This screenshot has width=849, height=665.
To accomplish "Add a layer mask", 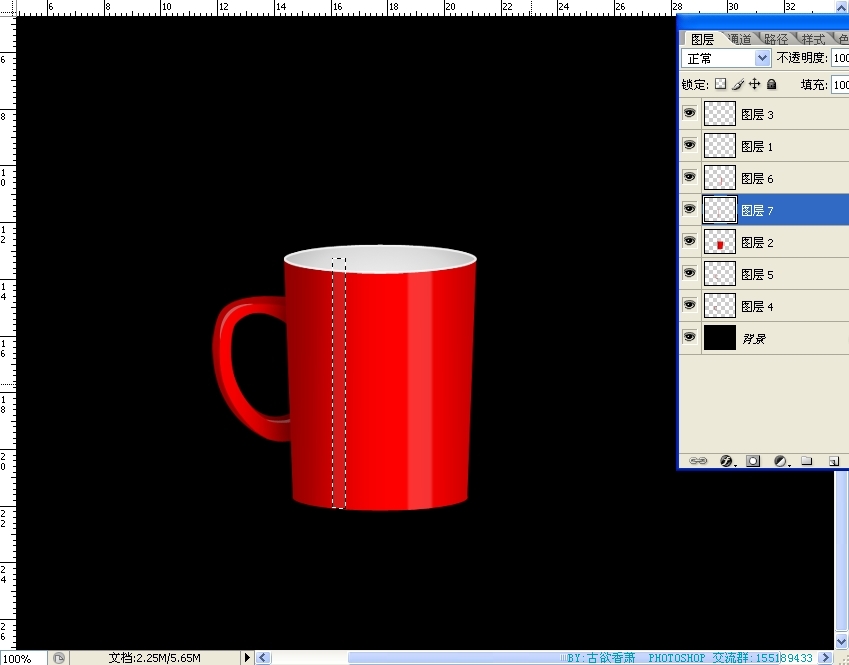I will (753, 461).
